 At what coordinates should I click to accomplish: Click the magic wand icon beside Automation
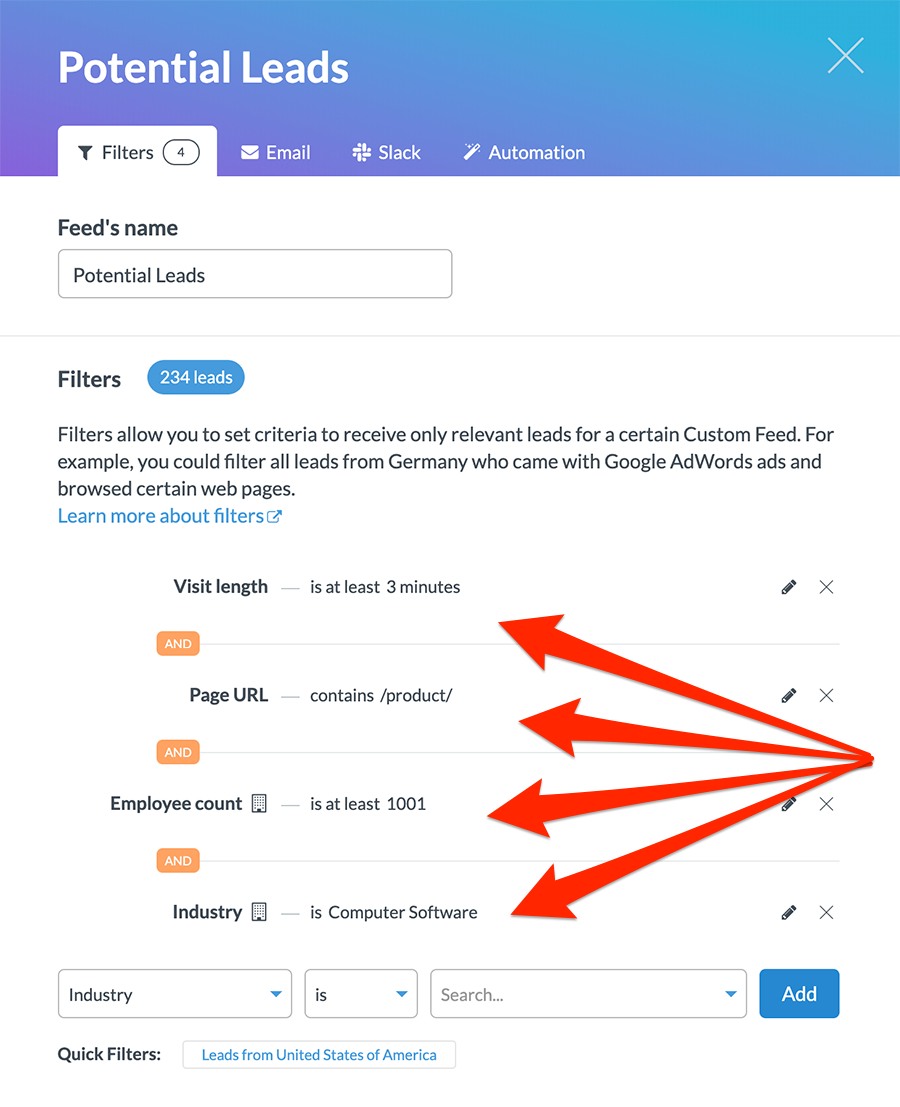pos(470,152)
